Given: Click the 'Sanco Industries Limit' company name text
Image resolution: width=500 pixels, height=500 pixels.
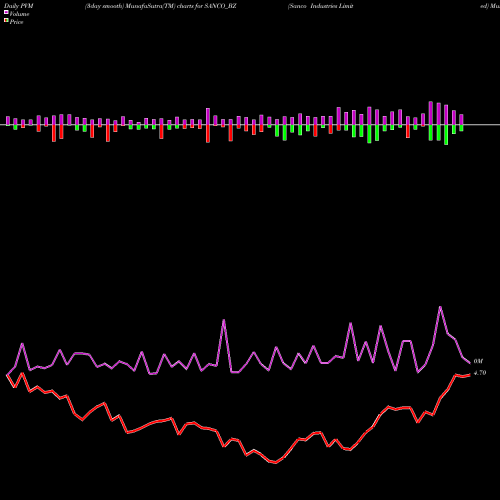Looking at the screenshot, I should [x=321, y=6].
